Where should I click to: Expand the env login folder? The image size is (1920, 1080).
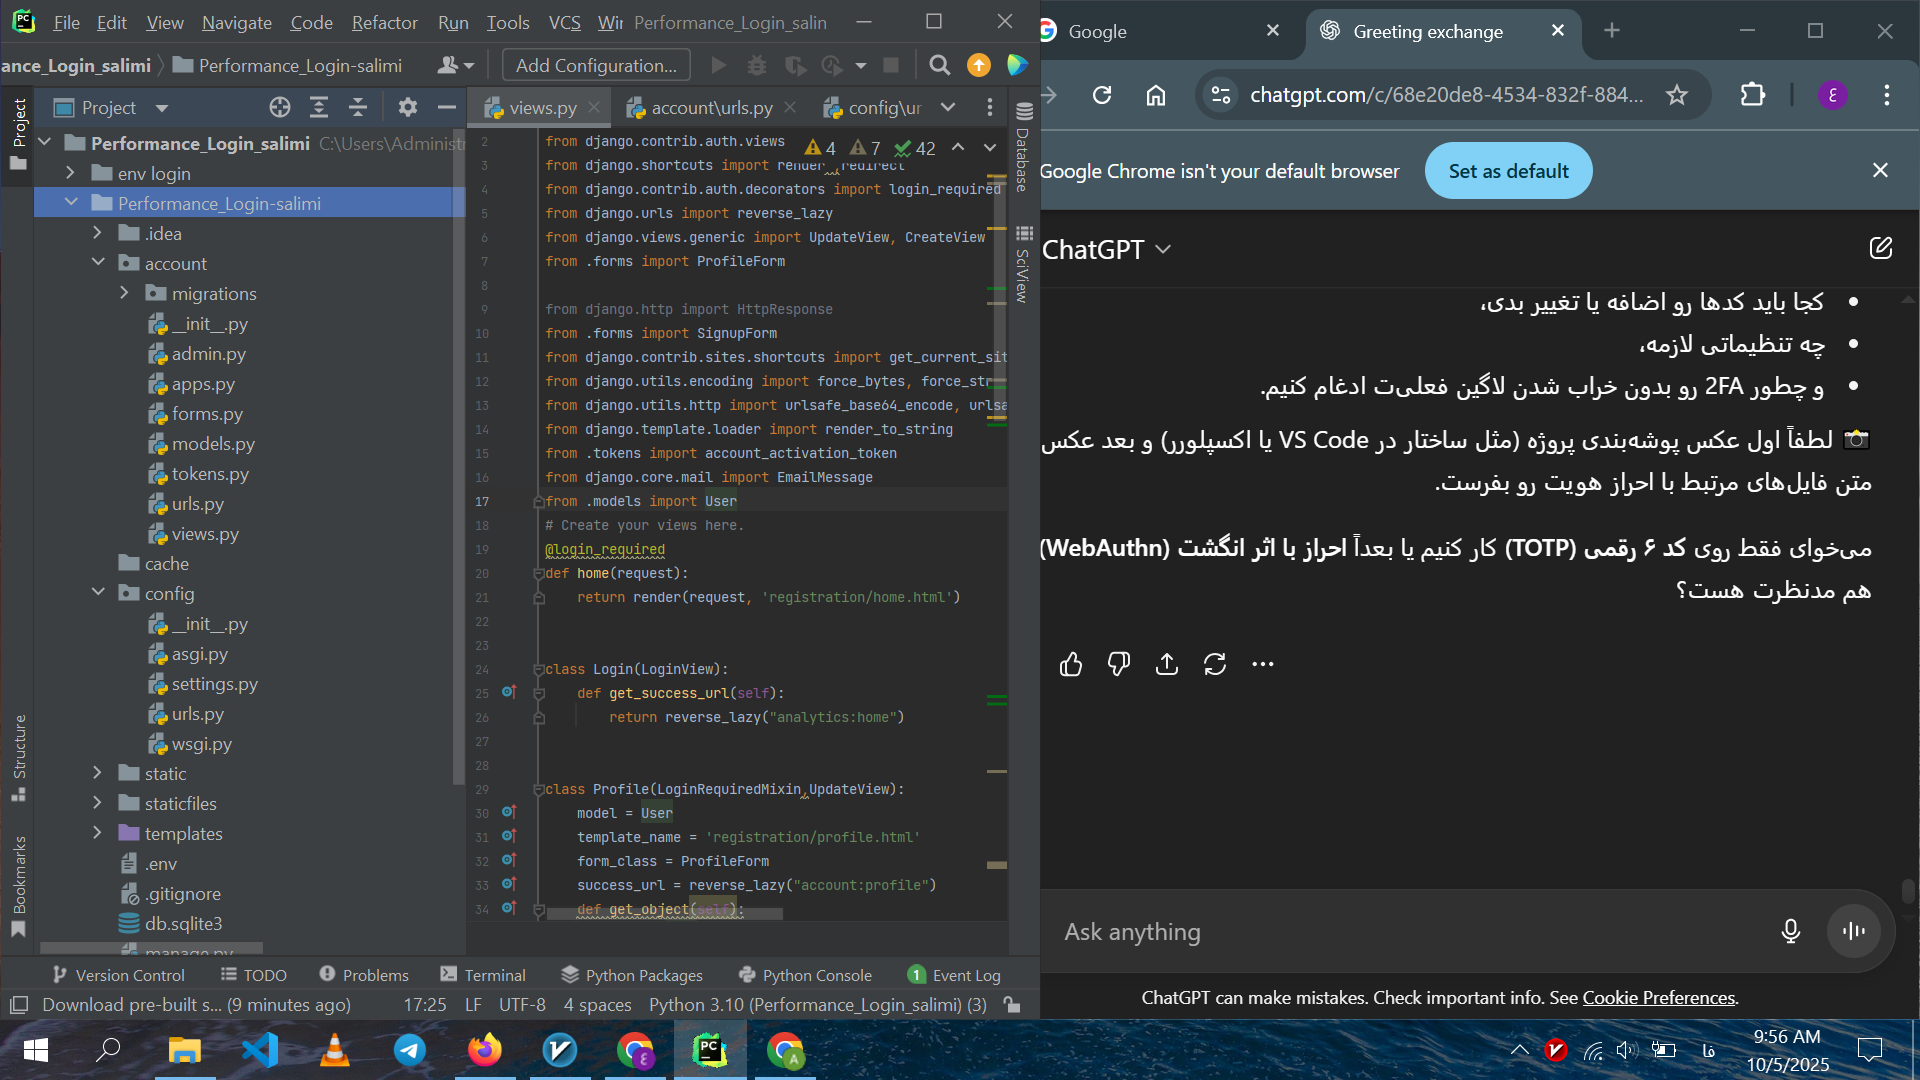[71, 173]
